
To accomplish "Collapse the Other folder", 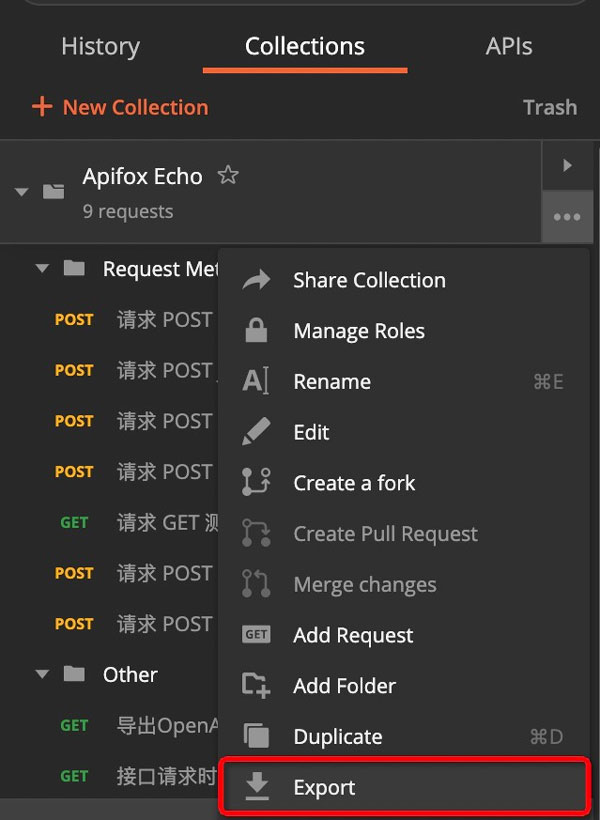I will click(x=42, y=674).
